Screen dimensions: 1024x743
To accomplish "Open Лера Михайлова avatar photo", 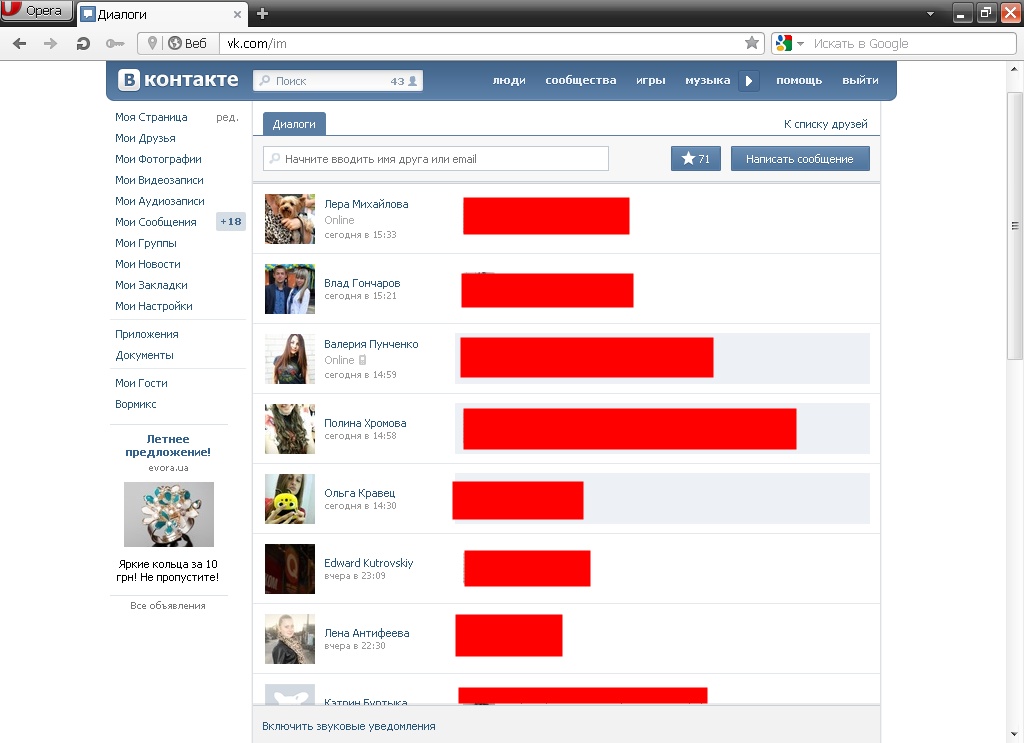I will coord(290,219).
